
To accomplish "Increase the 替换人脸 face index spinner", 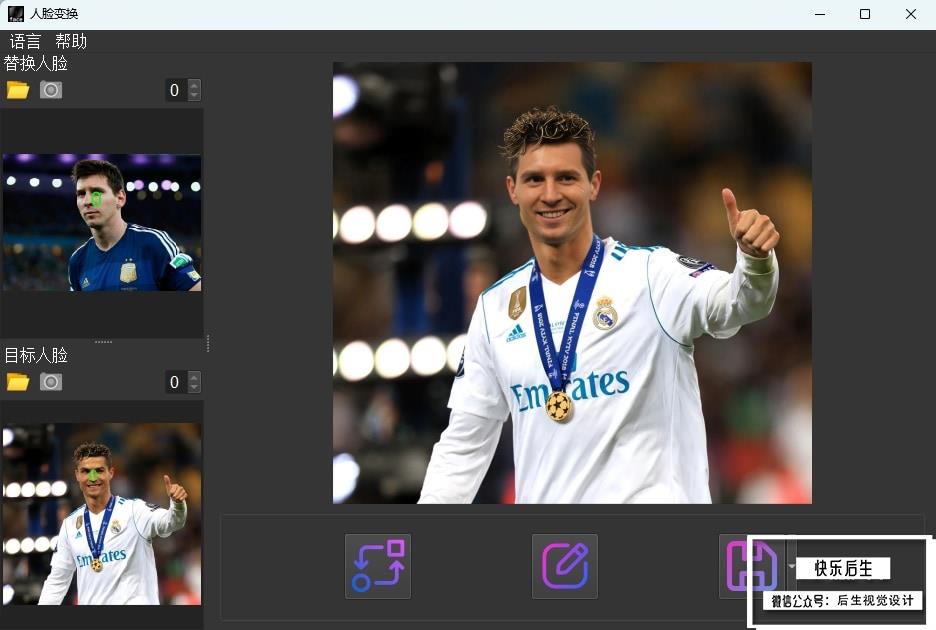I will tap(194, 85).
